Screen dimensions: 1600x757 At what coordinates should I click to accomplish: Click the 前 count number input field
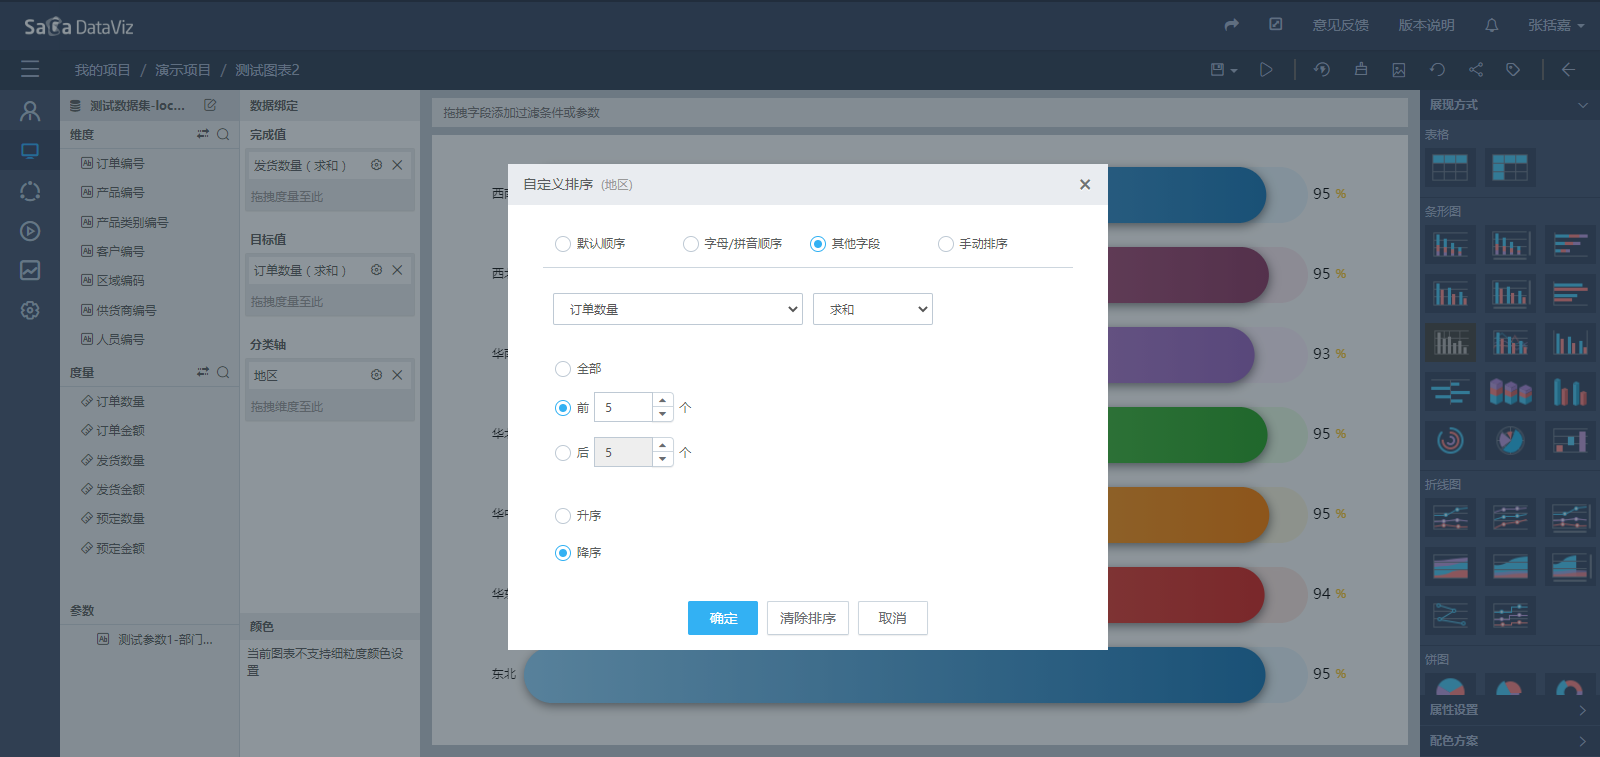pyautogui.click(x=623, y=407)
